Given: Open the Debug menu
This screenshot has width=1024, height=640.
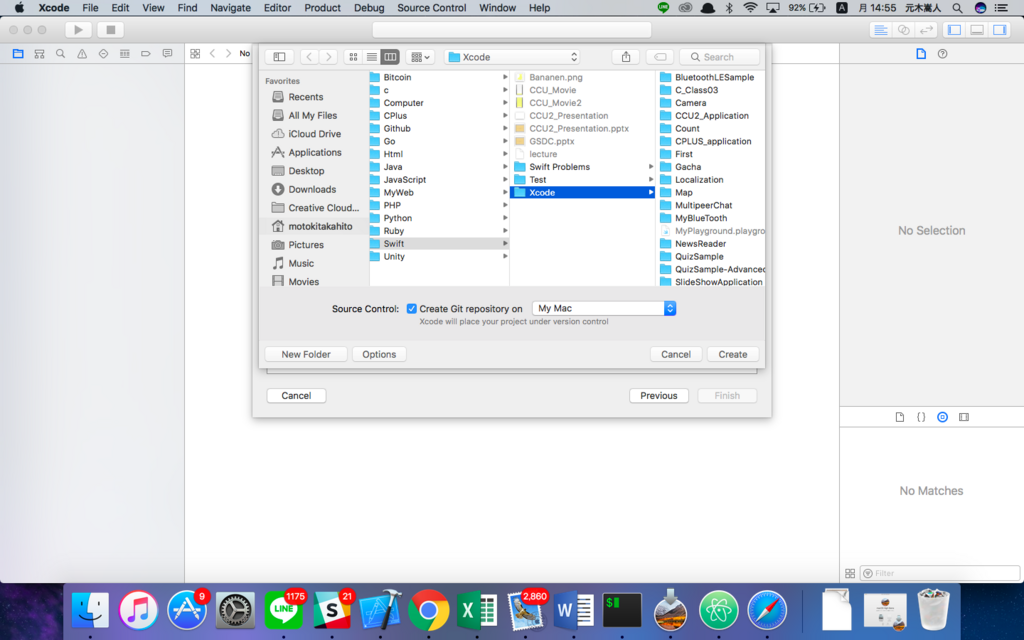Looking at the screenshot, I should tap(369, 8).
